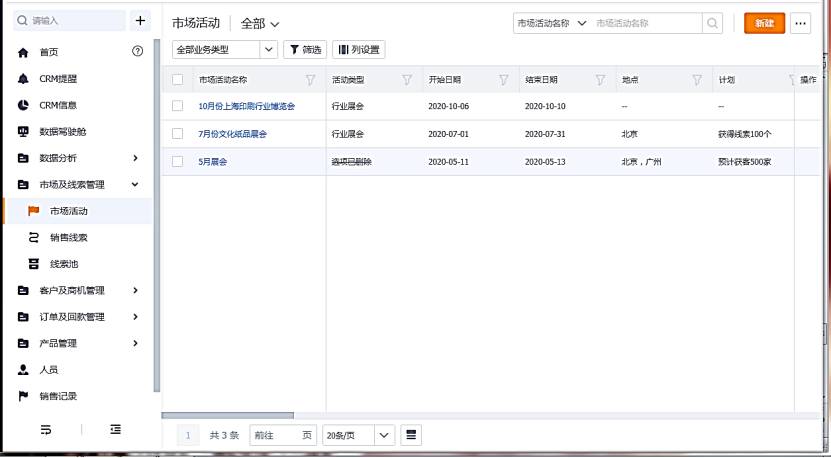Click the 预计获客500家 plan cell
This screenshot has width=831, height=458.
(745, 162)
